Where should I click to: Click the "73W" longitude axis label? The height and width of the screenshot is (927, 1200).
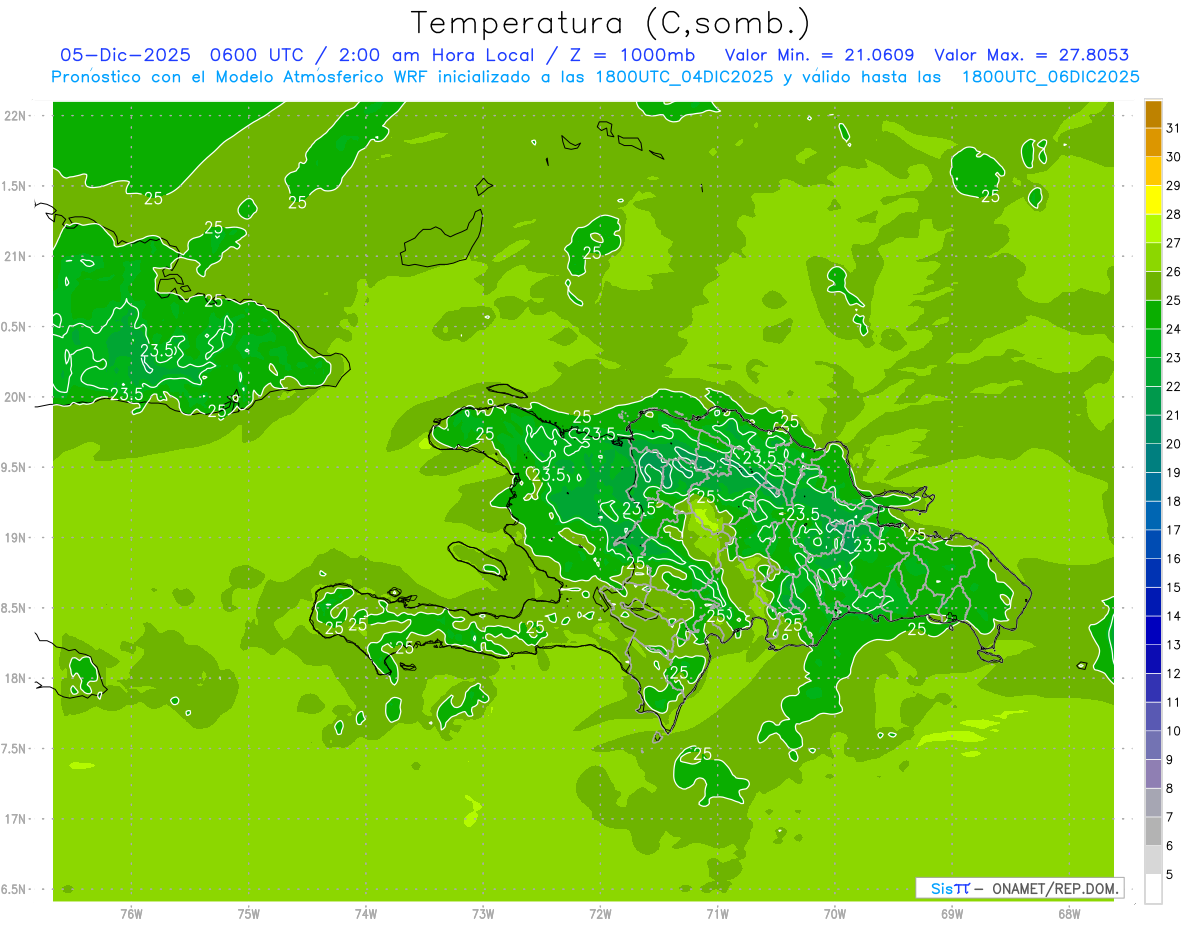[483, 913]
